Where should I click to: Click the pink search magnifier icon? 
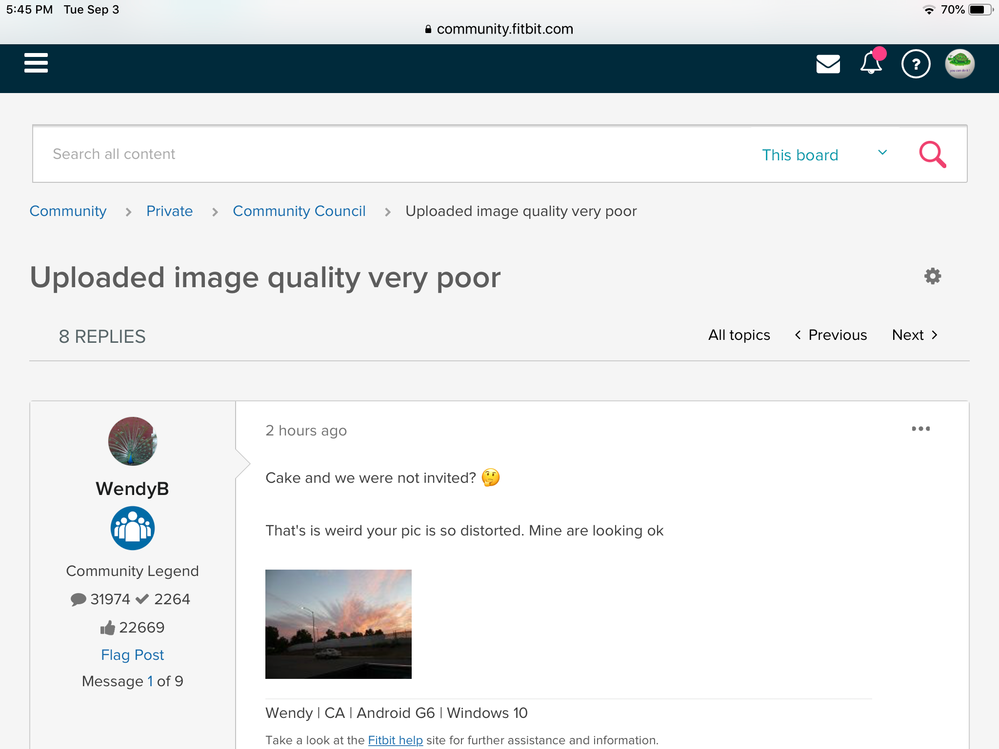(932, 154)
